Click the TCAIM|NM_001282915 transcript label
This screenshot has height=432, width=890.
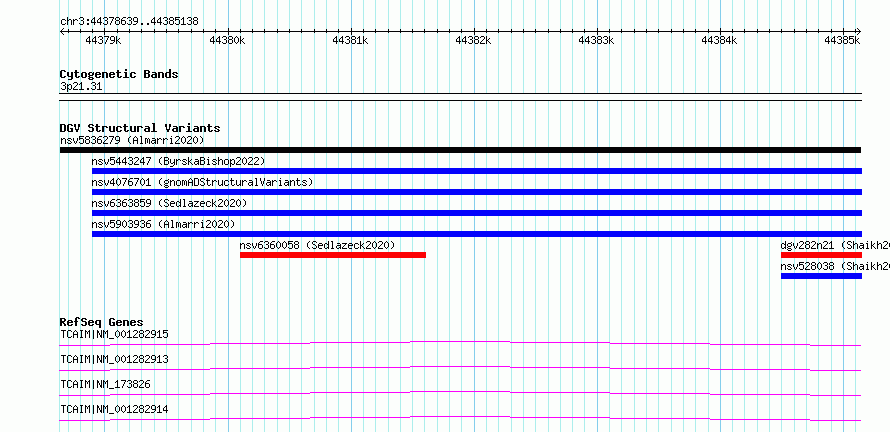pos(114,334)
